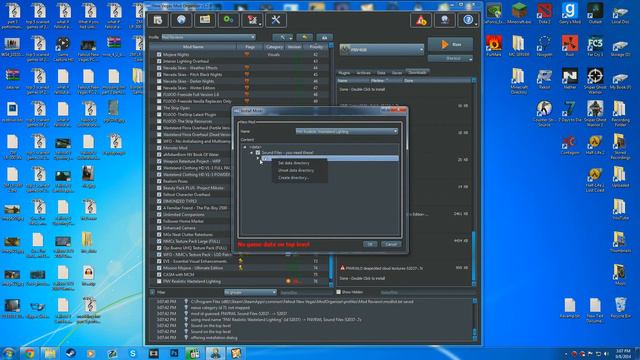
Task: Switch to the Saves tab
Action: 397,73
